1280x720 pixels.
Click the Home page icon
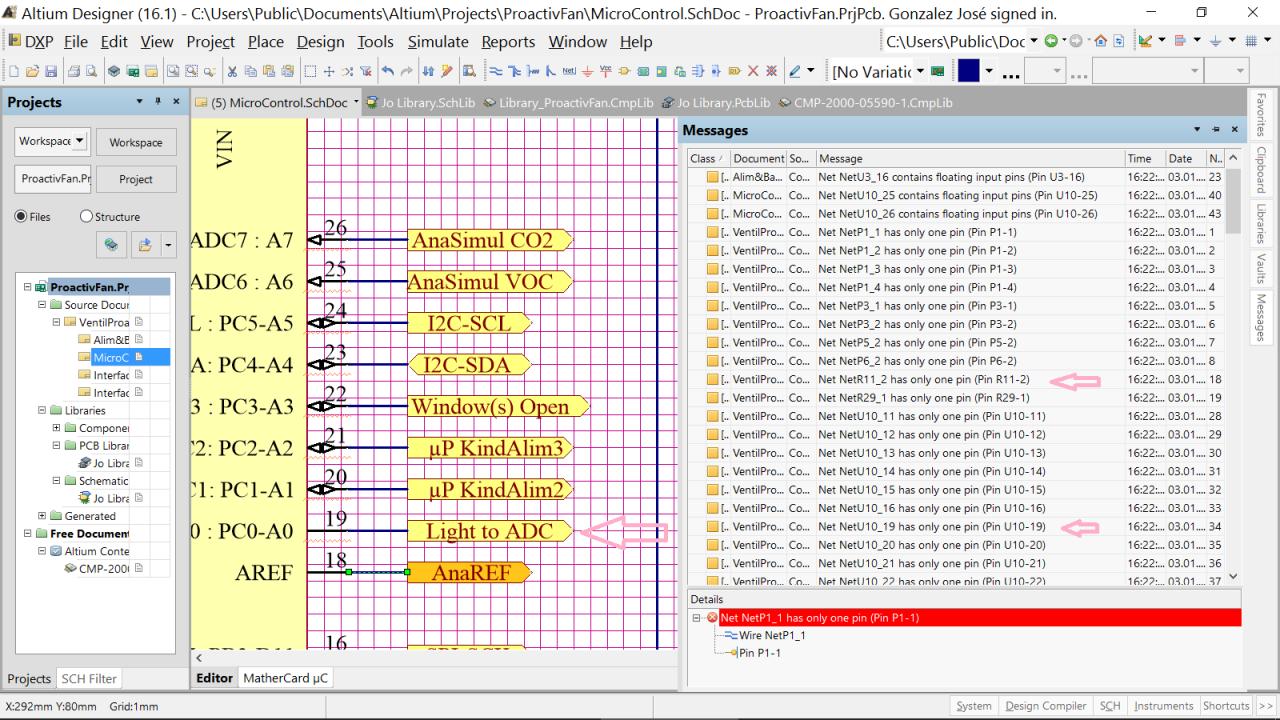1103,42
